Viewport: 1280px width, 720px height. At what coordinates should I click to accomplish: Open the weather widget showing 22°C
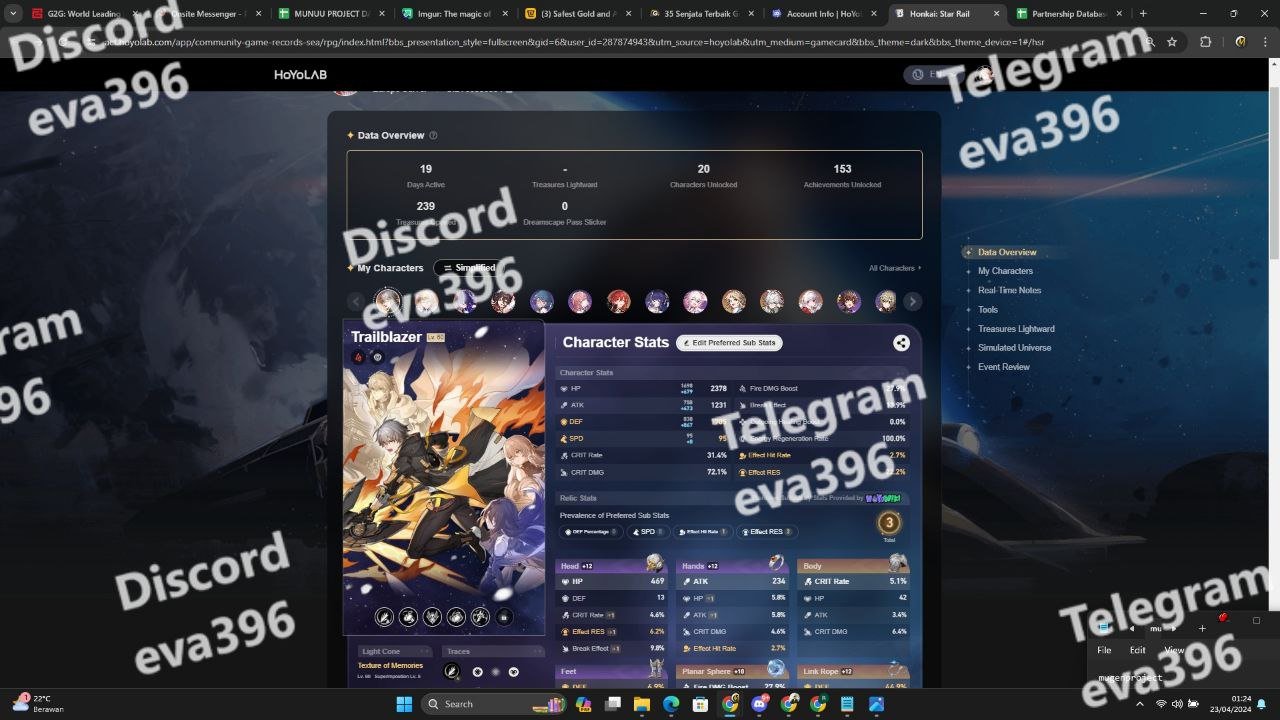(36, 704)
